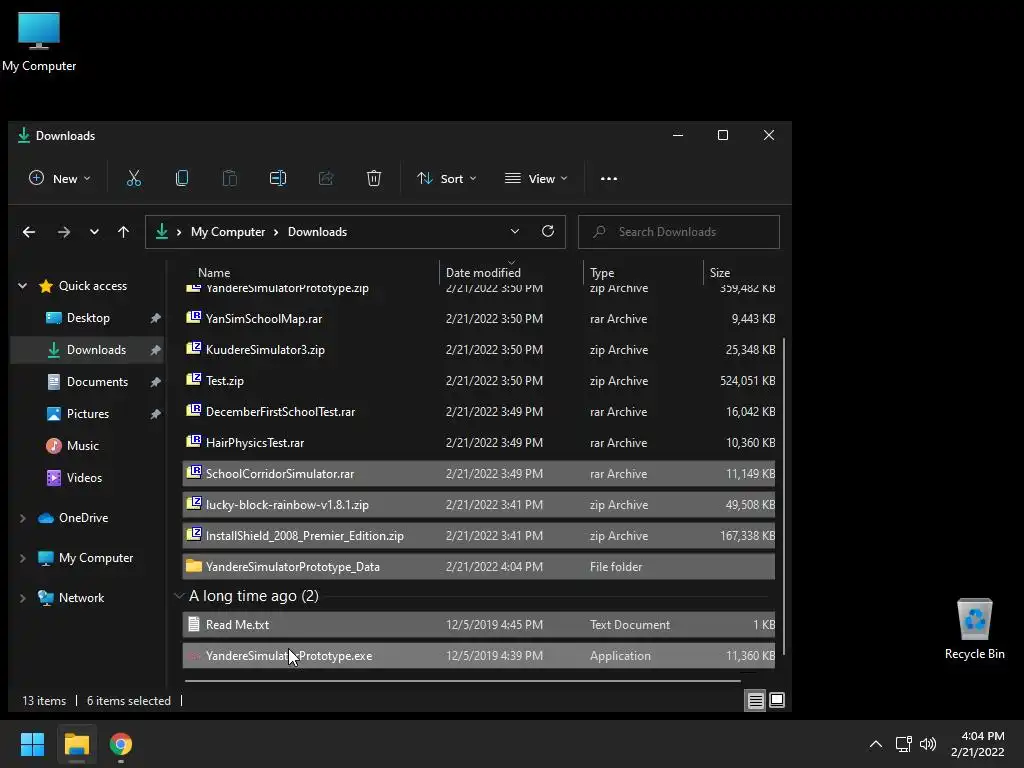Viewport: 1024px width, 768px height.
Task: Open the taskbar clock and date
Action: pos(978,744)
